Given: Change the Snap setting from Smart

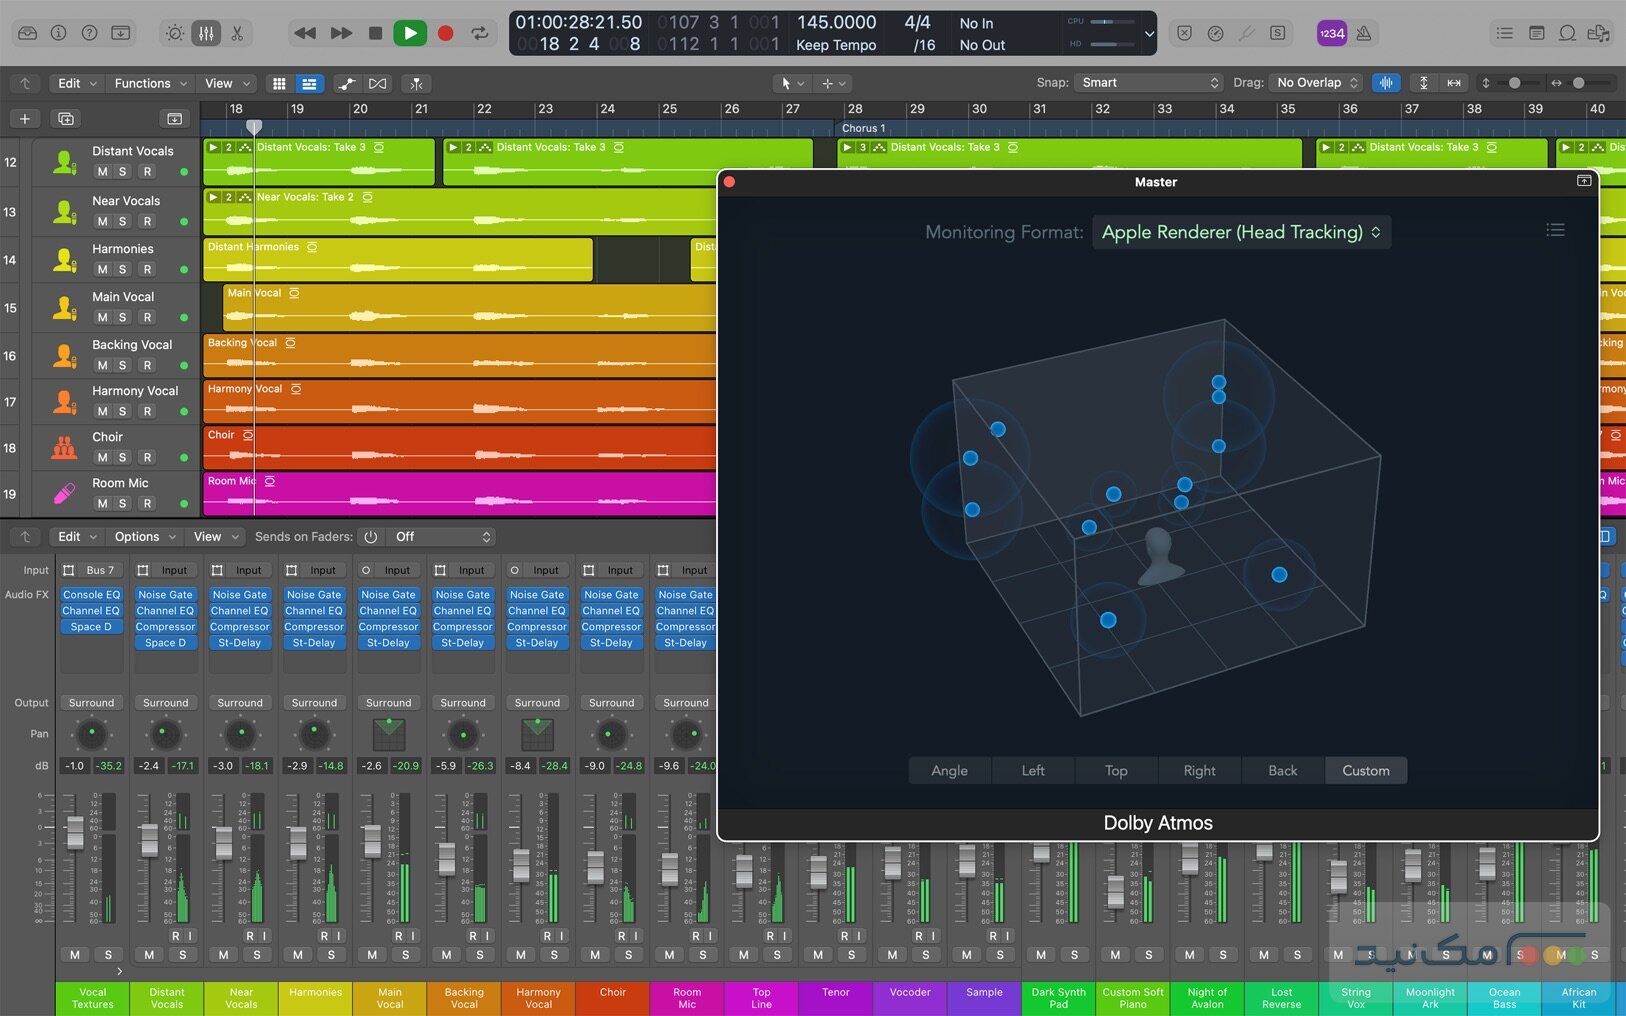Looking at the screenshot, I should coord(1148,82).
